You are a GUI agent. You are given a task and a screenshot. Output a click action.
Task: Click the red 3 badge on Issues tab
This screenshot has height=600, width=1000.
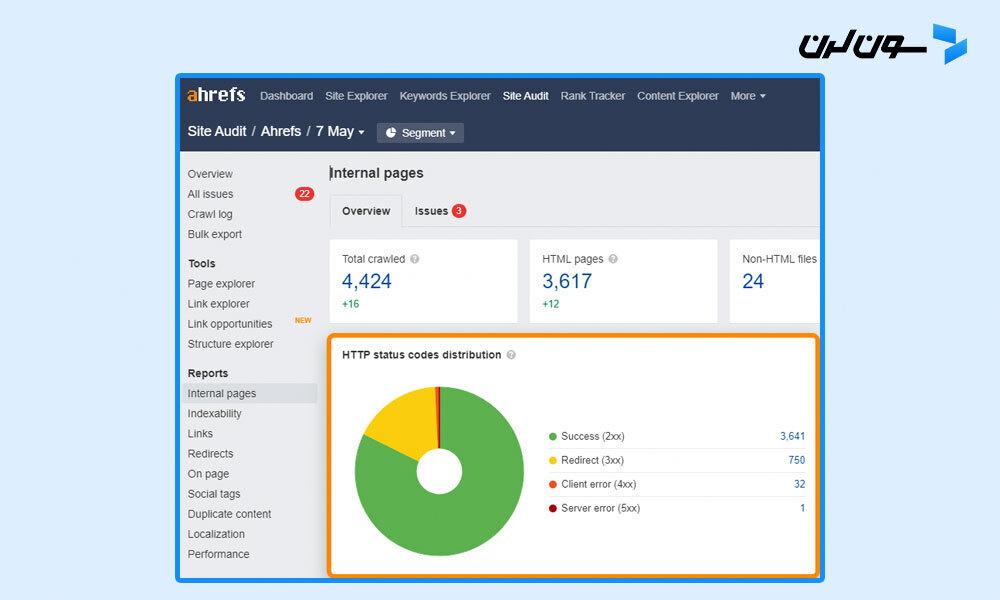[459, 211]
